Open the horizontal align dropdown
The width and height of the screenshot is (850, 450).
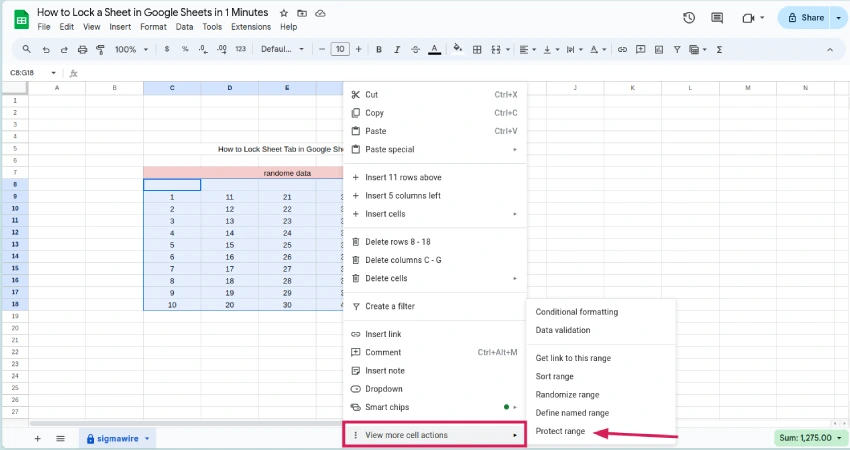tap(527, 49)
